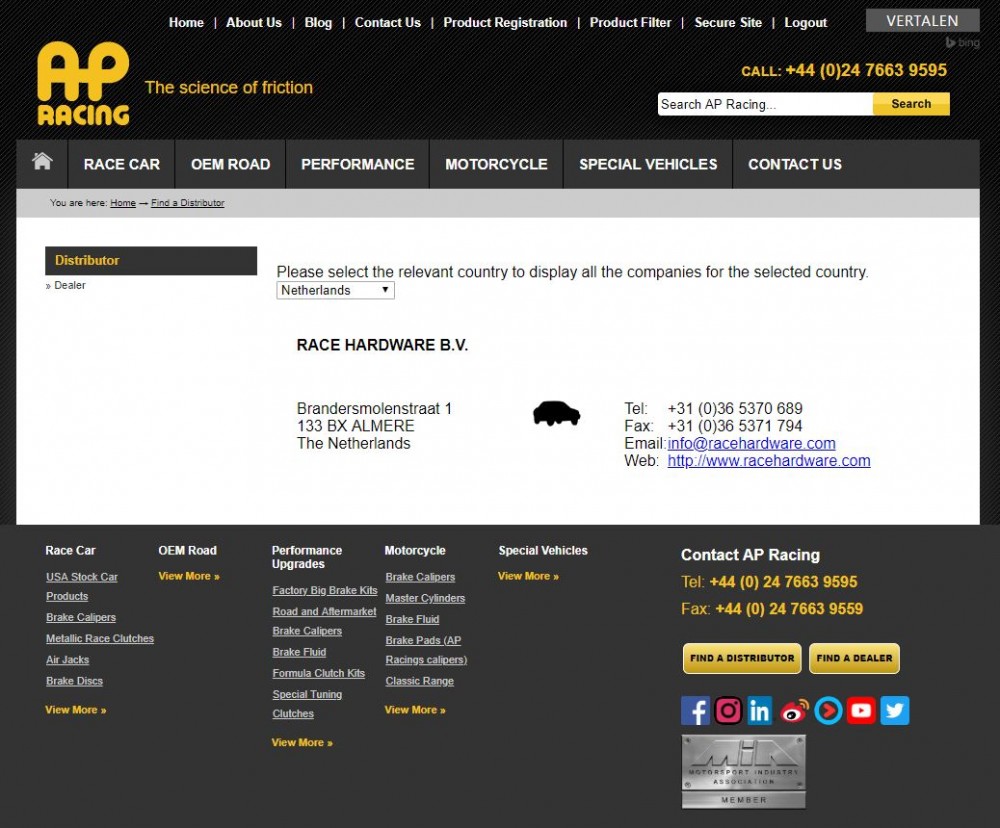Click Find a Distributor breadcrumb link

188,203
